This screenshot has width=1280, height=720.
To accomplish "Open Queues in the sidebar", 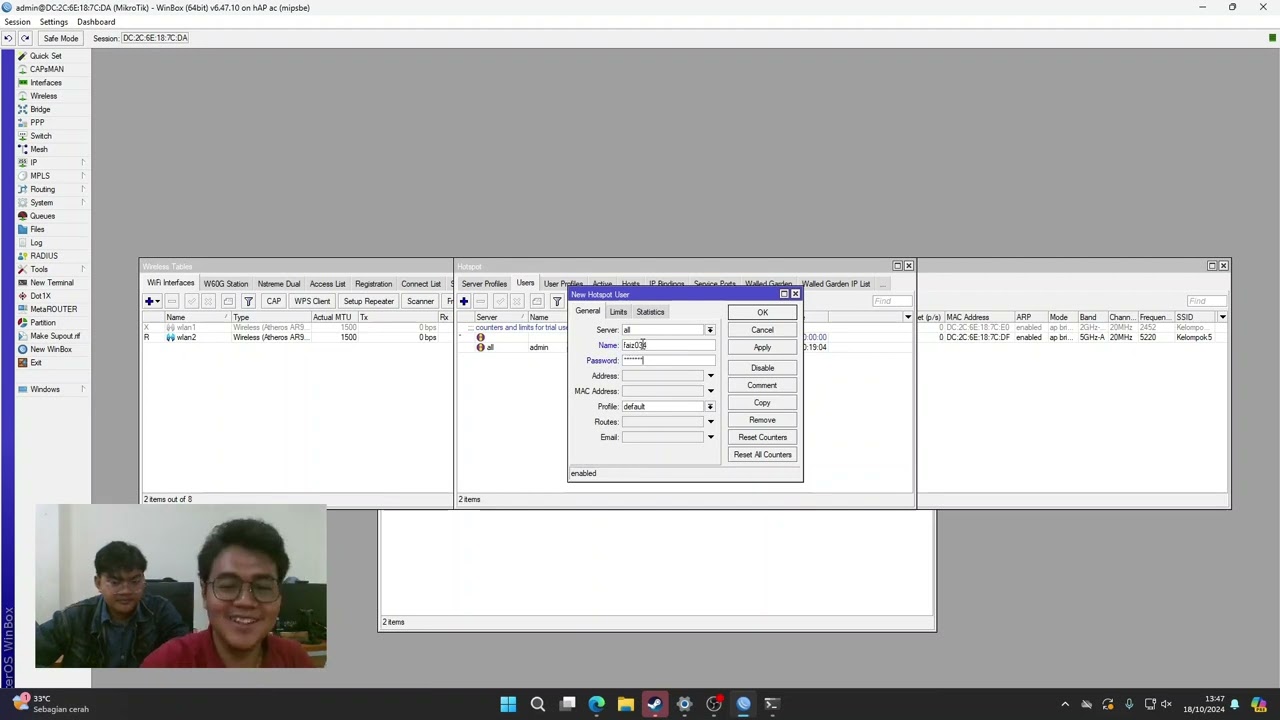I will tap(42, 216).
